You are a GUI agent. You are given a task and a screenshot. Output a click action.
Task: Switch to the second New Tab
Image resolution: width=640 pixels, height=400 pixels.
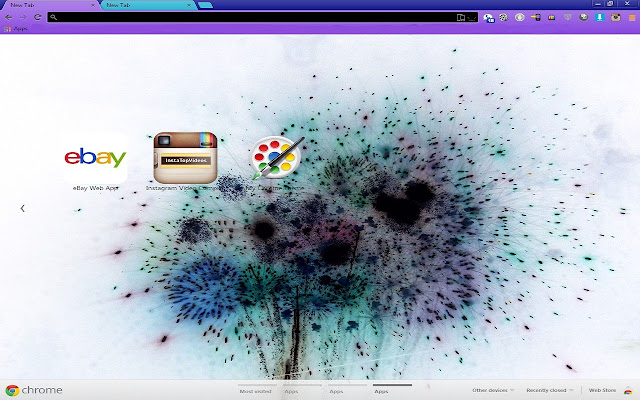[x=147, y=5]
